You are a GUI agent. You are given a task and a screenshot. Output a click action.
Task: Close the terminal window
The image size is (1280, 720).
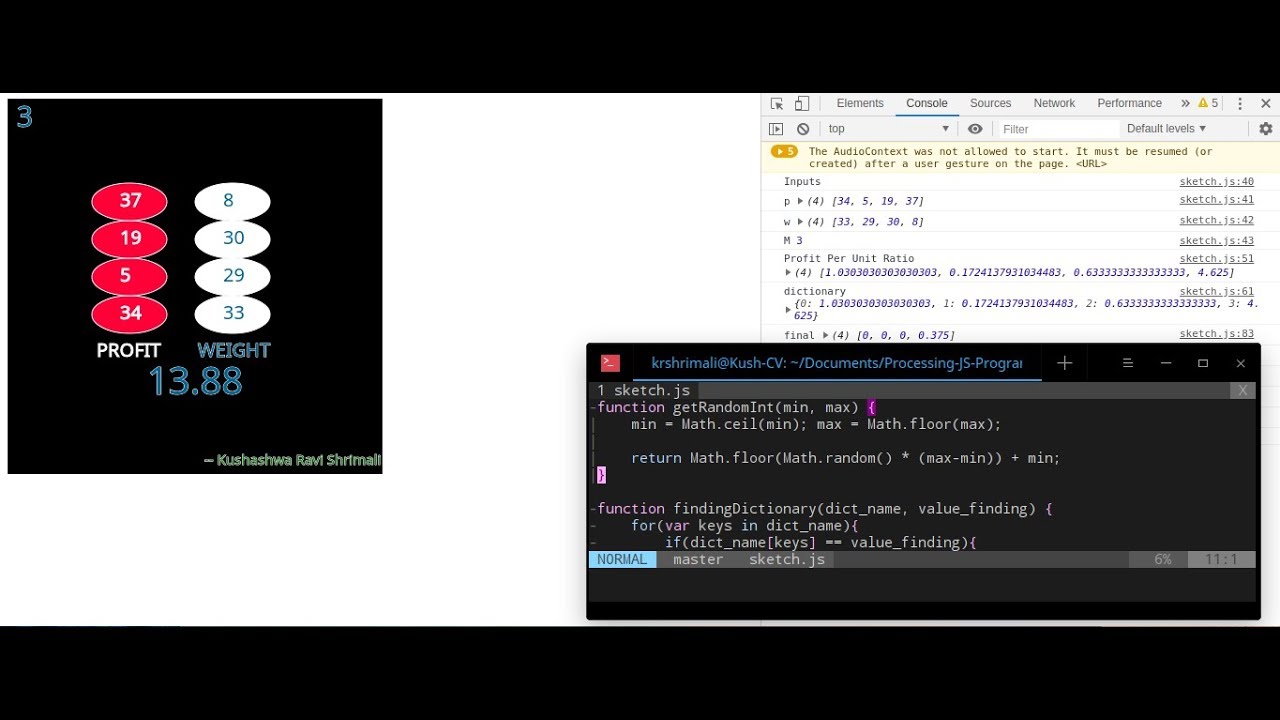tap(1241, 363)
